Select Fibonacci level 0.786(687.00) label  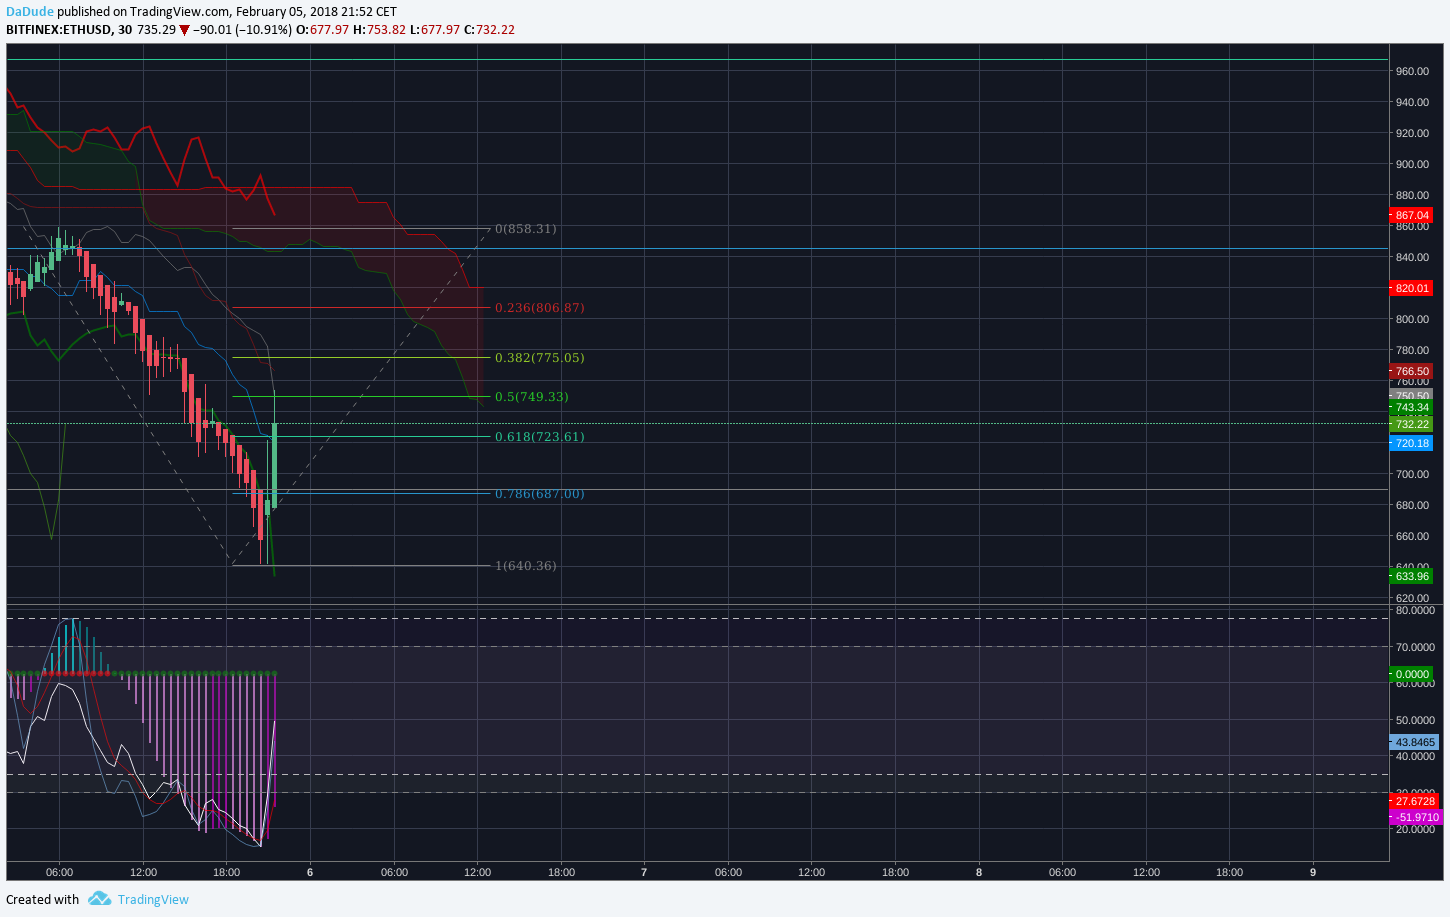(x=540, y=494)
